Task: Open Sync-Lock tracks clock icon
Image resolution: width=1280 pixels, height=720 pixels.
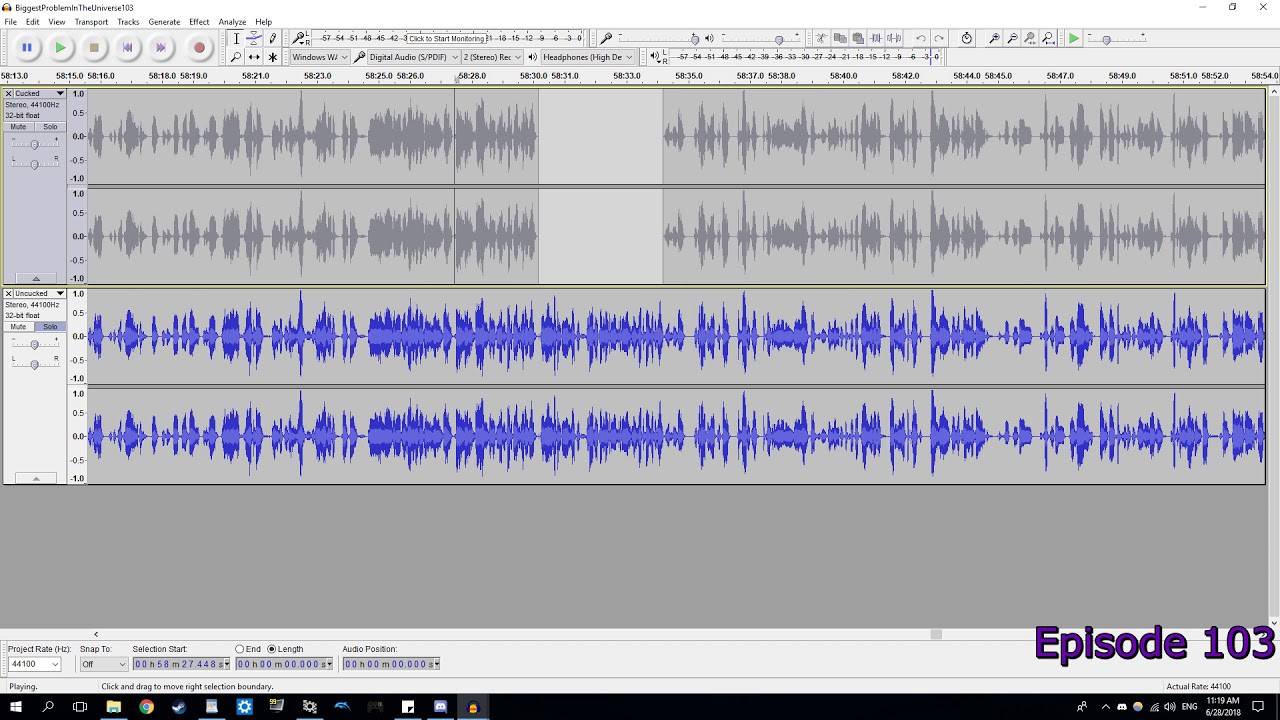Action: click(966, 38)
